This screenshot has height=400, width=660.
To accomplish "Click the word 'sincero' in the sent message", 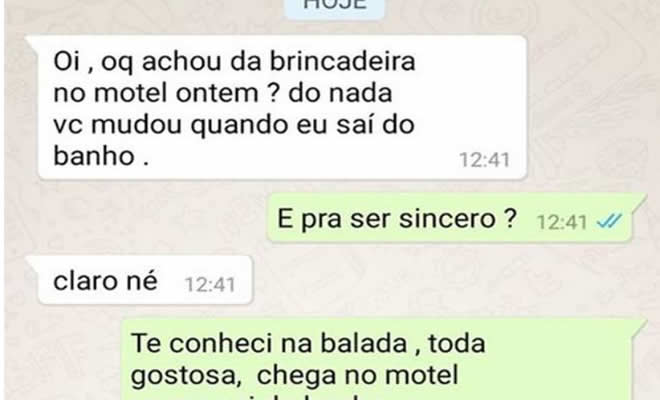I will point(447,219).
